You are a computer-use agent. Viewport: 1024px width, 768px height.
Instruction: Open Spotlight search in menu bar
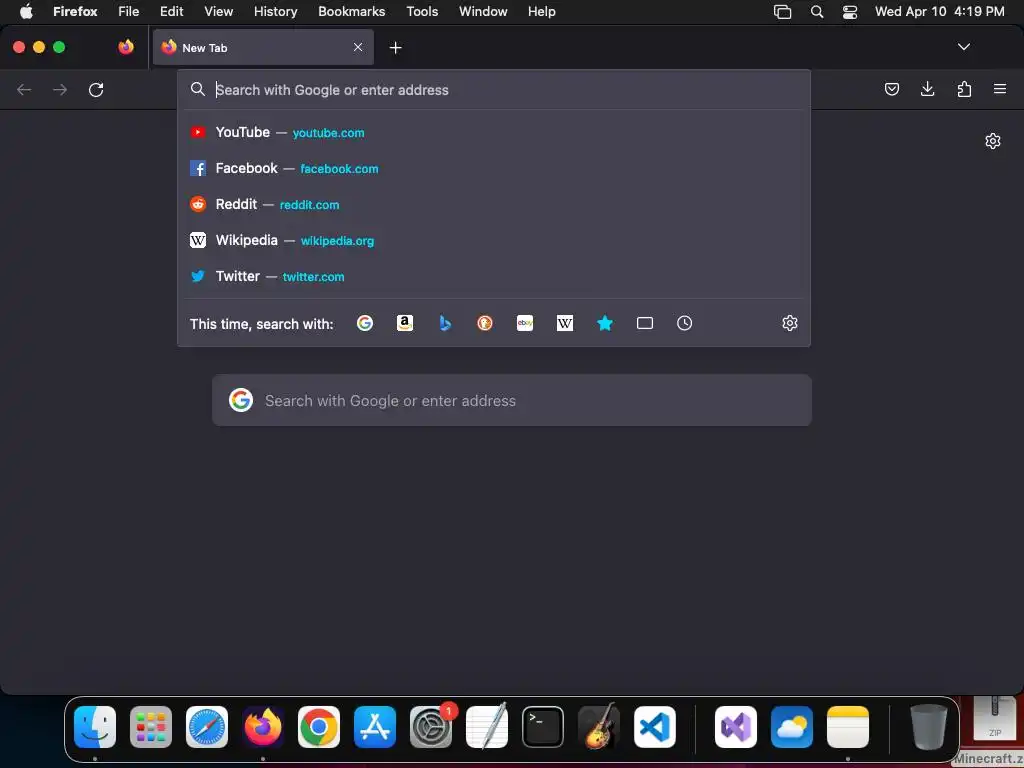tap(816, 11)
